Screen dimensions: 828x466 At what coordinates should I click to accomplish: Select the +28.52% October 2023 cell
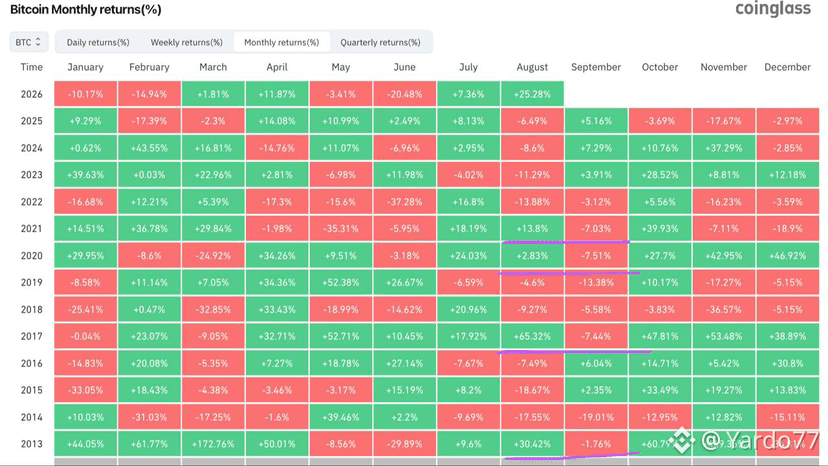pyautogui.click(x=660, y=175)
